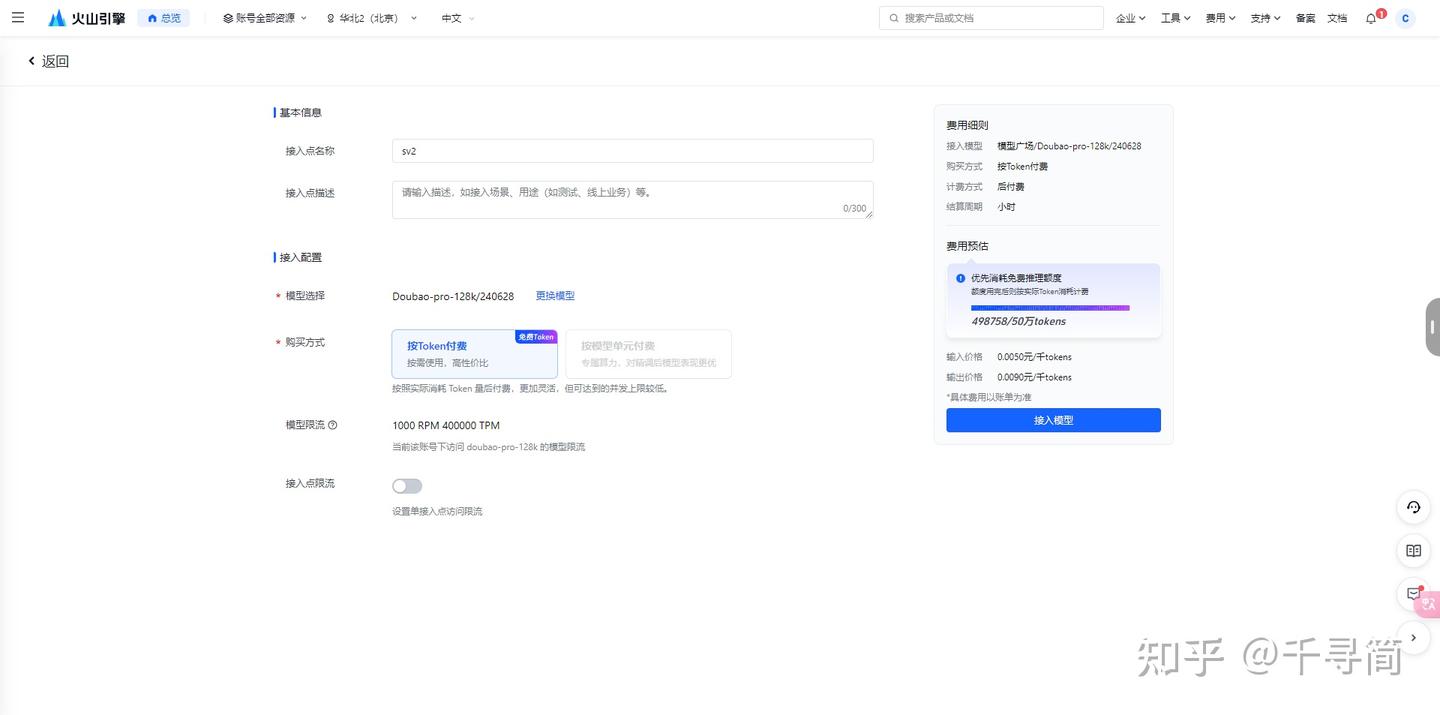Click the 接入点描述 description textarea
The image size is (1440, 715).
coord(632,200)
